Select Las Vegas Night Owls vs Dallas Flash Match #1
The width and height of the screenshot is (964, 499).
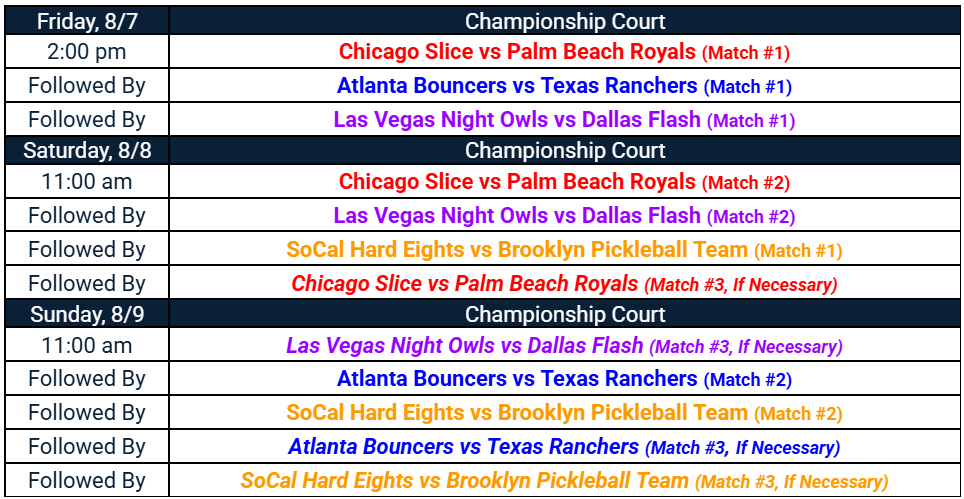(x=564, y=119)
